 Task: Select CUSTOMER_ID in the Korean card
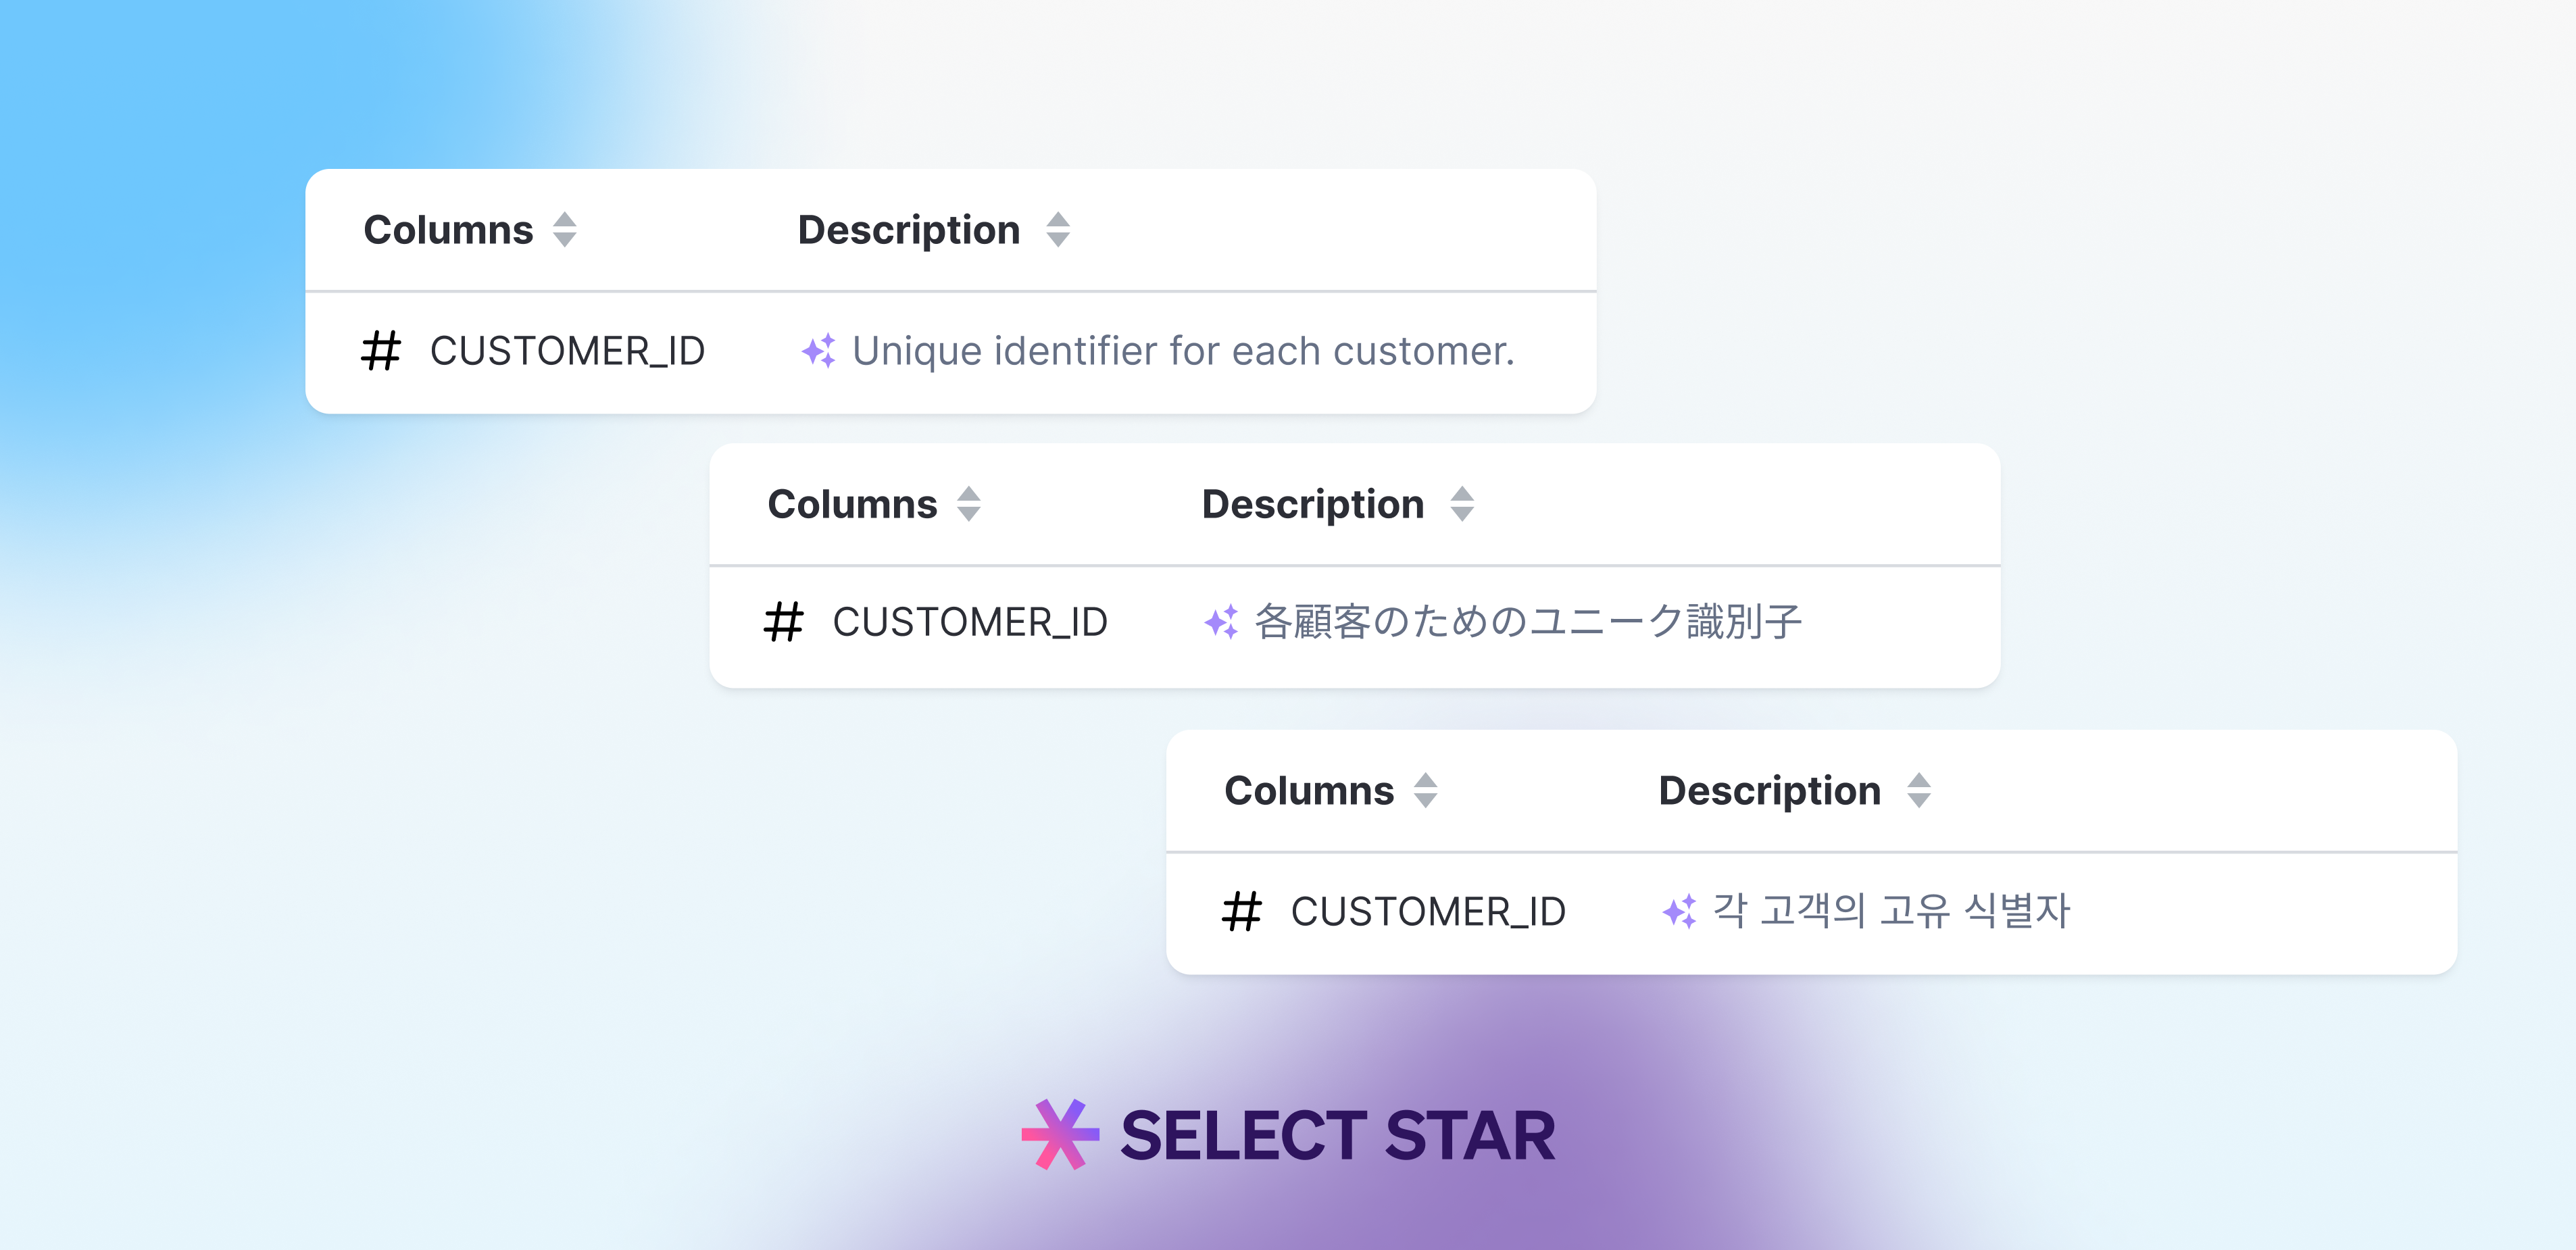tap(1428, 912)
